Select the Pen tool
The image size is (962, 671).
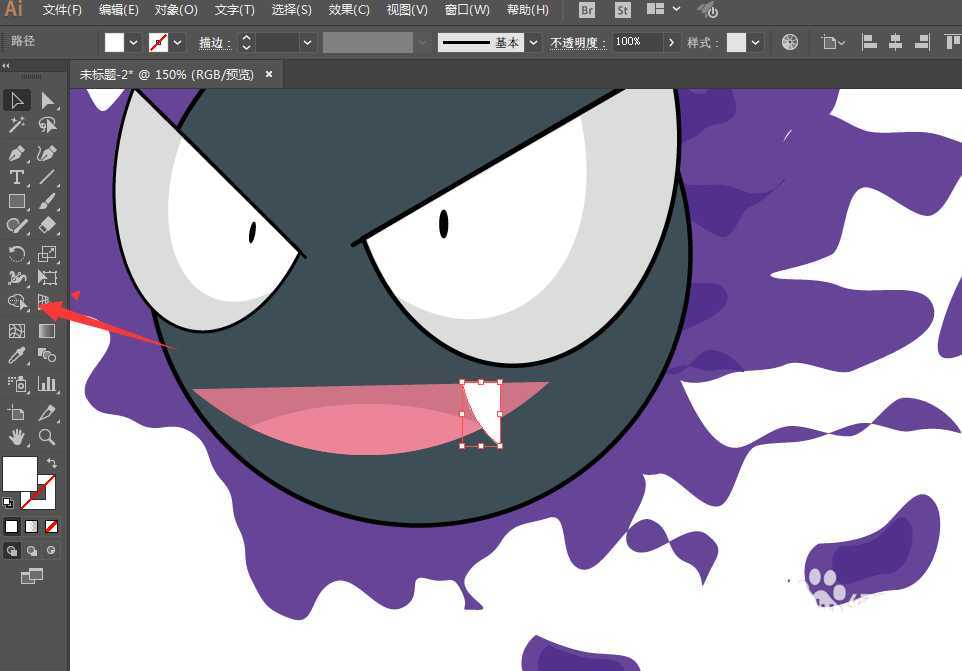[17, 153]
